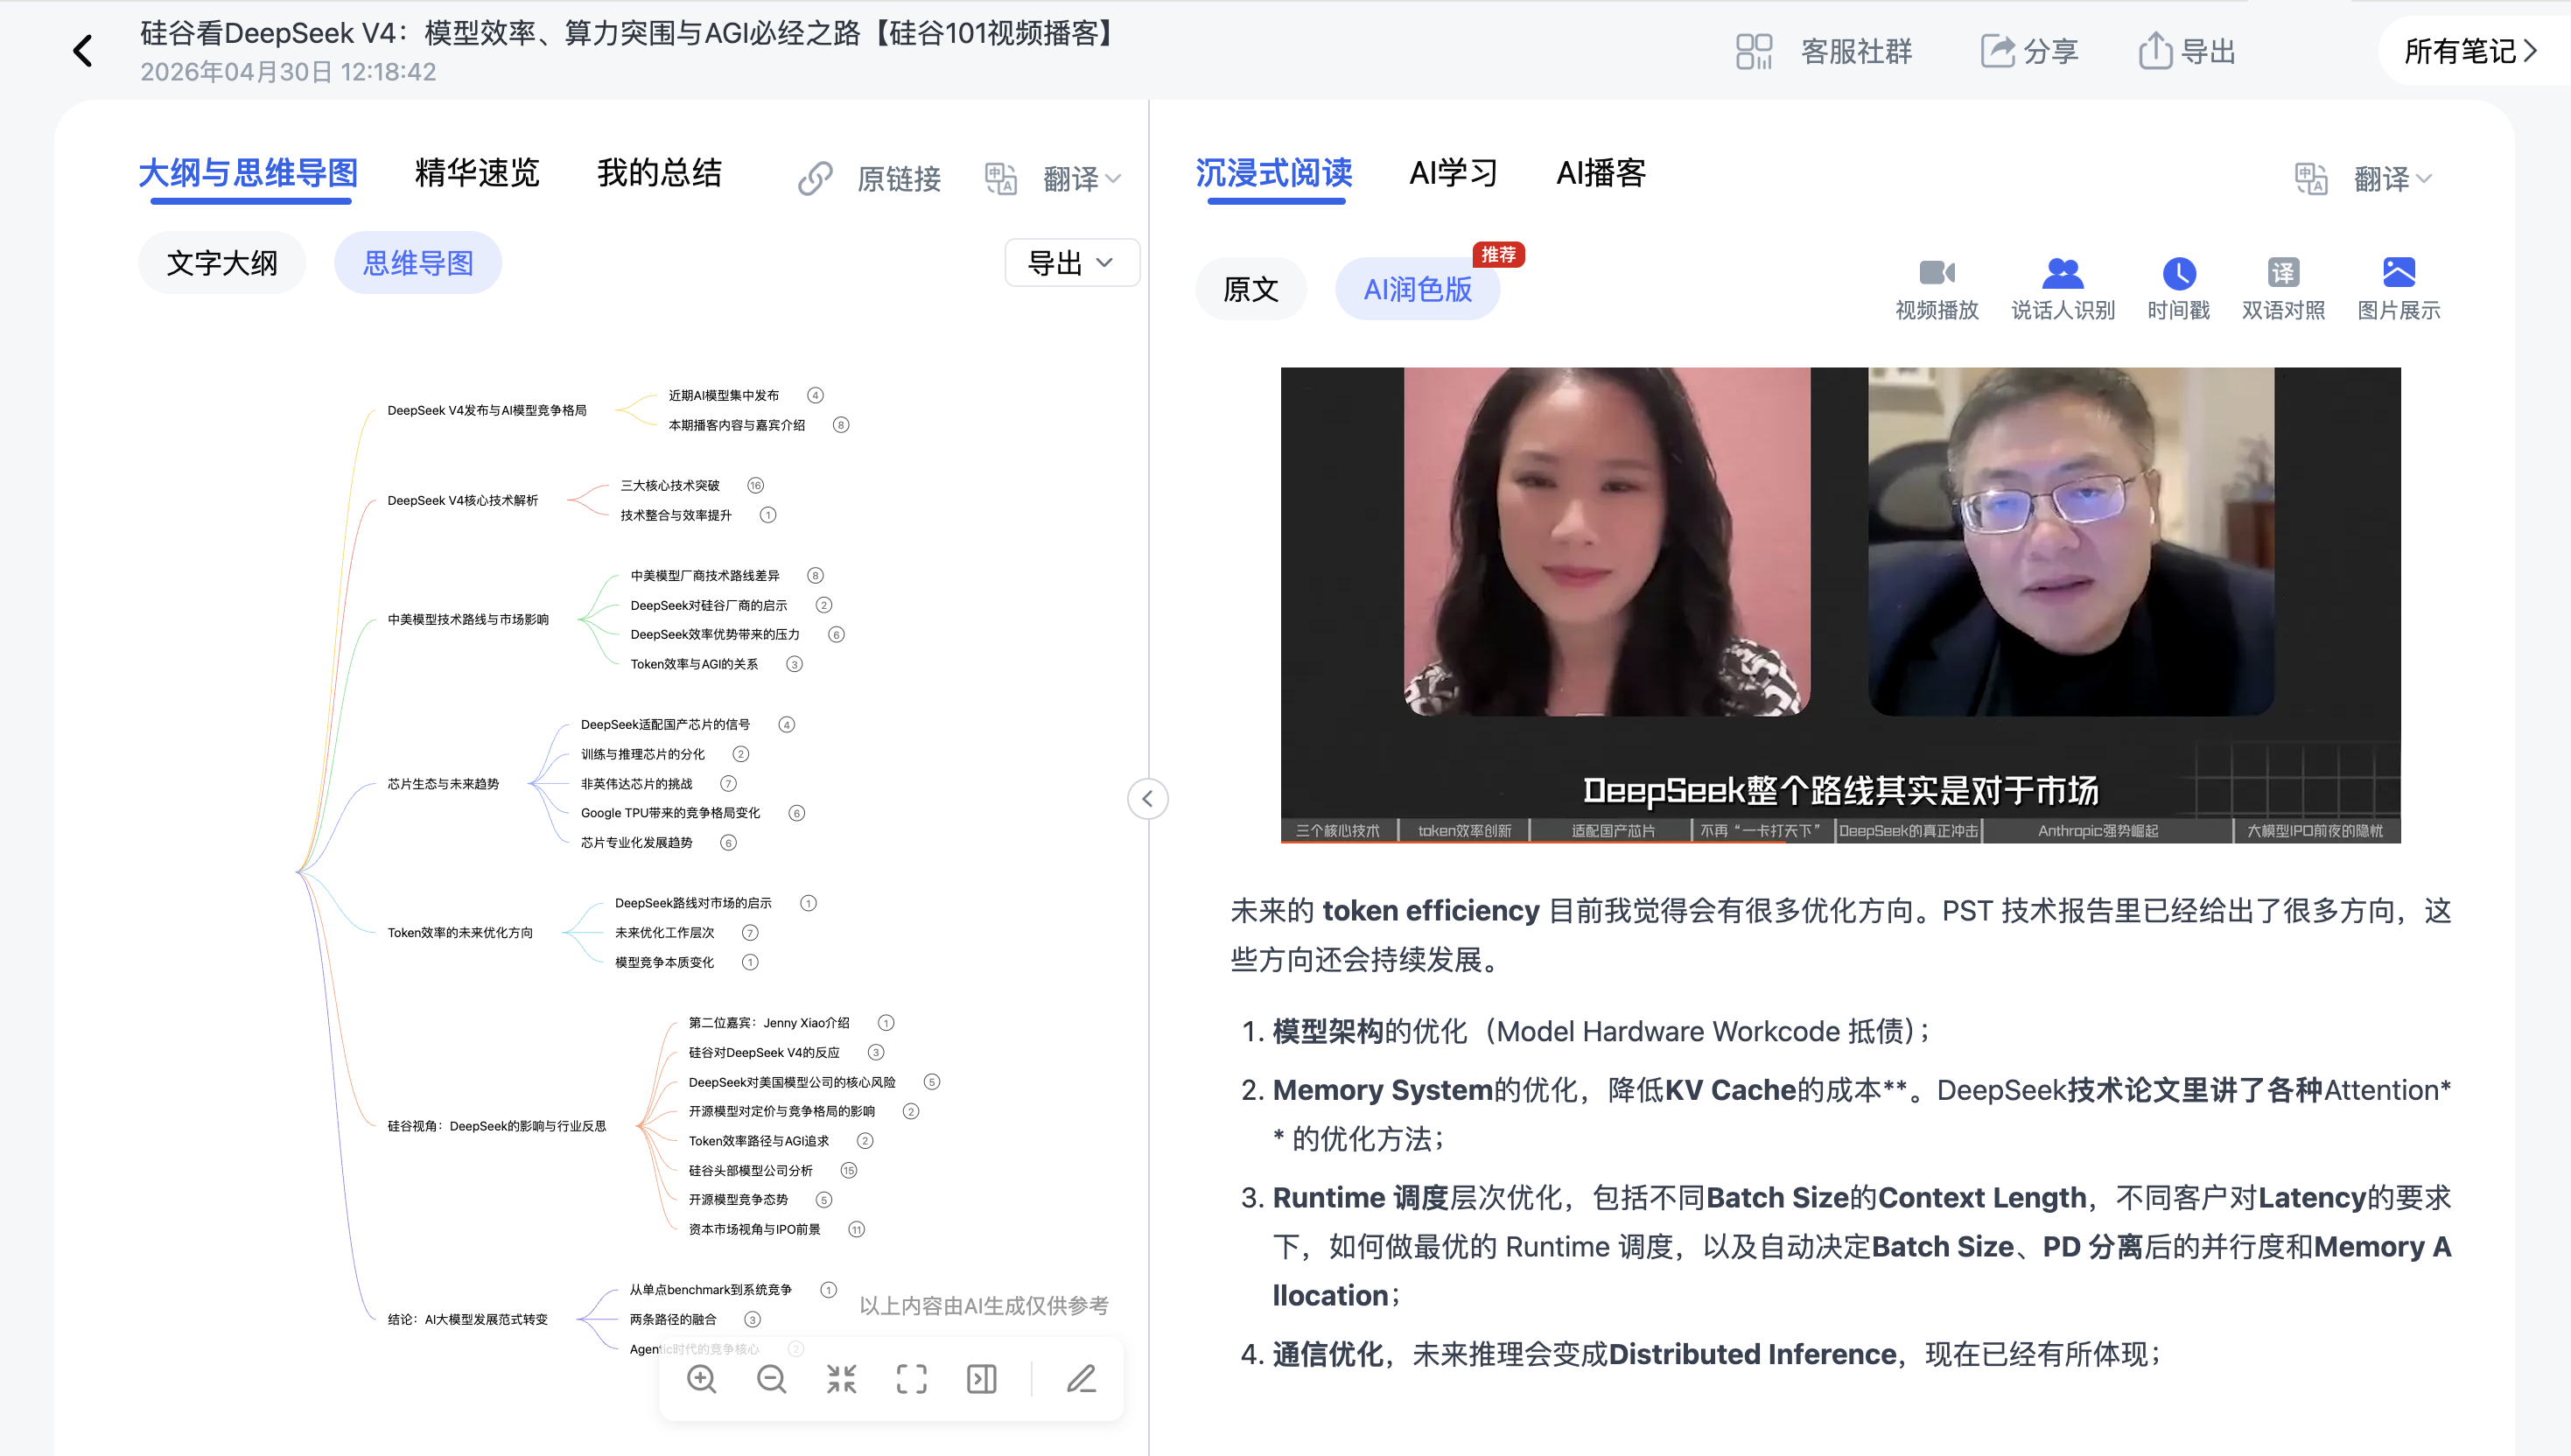2571x1456 pixels.
Task: Click the 导出 upload icon in header
Action: tap(2155, 50)
